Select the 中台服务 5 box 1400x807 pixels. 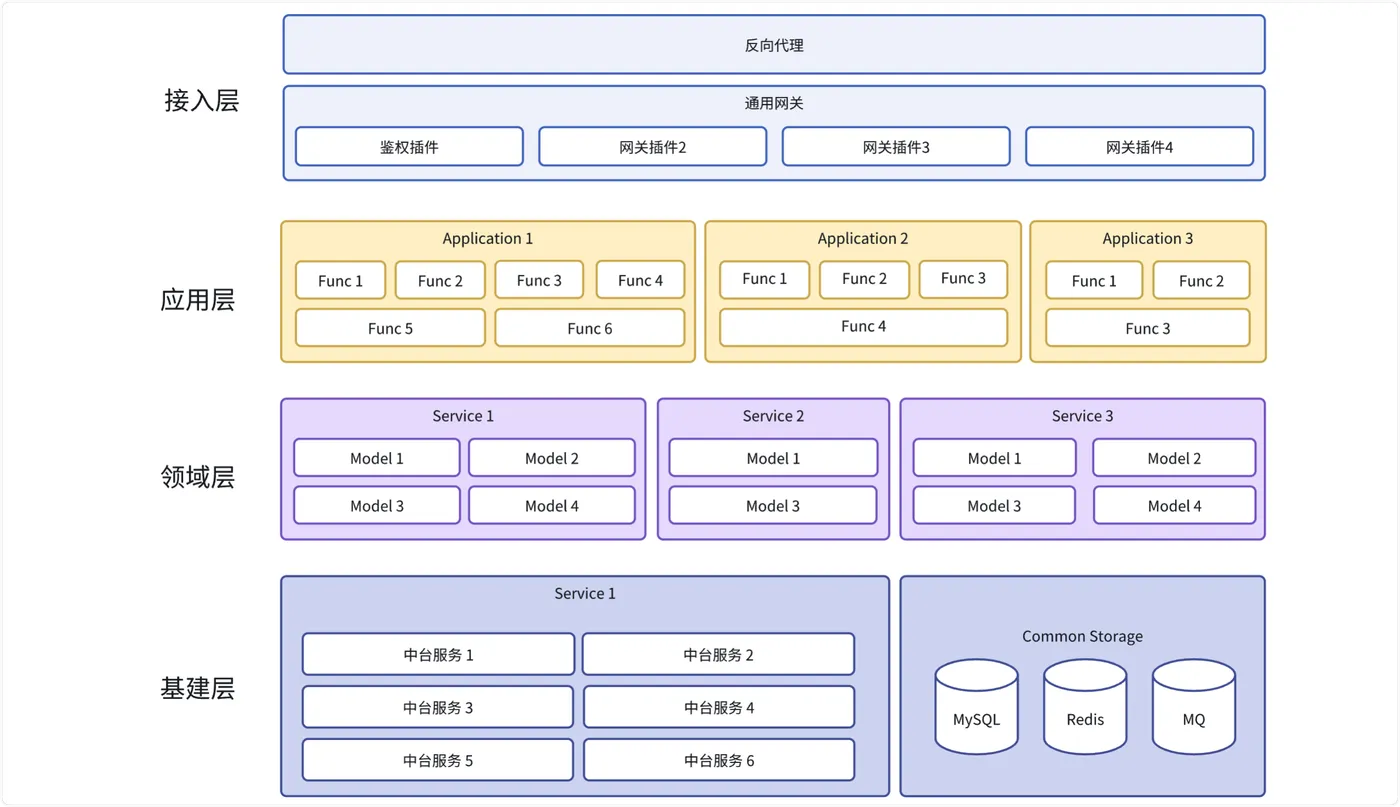(438, 760)
